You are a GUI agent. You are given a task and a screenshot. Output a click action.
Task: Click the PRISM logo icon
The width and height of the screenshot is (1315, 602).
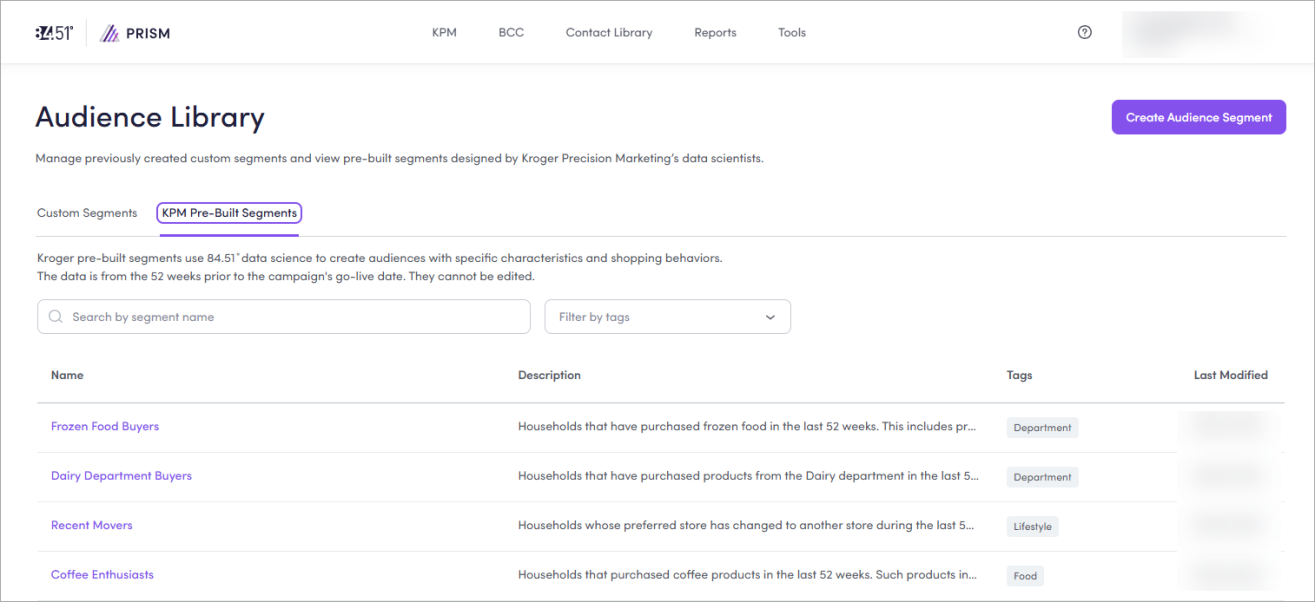coord(110,33)
